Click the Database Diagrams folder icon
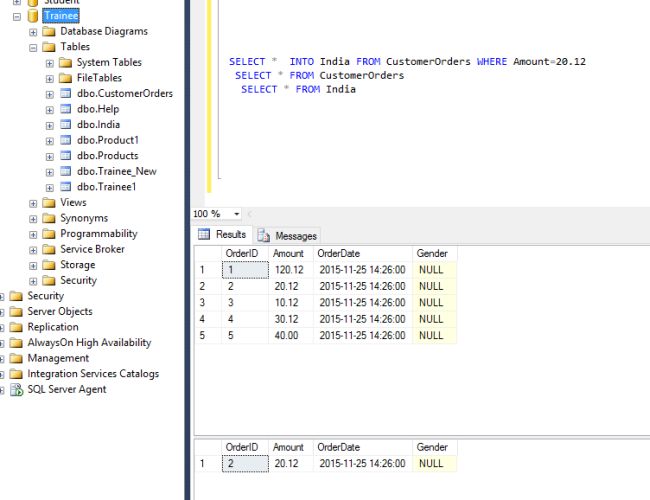The height and width of the screenshot is (500, 650). [49, 32]
